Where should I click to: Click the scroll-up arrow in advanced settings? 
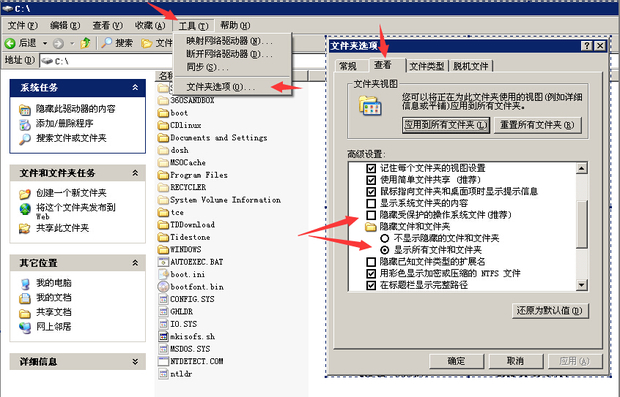coord(582,168)
